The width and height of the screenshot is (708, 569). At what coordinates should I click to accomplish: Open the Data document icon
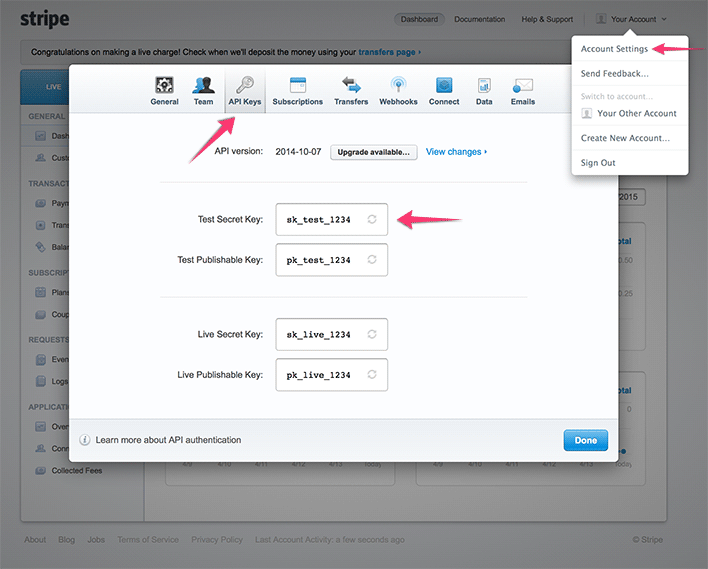[484, 84]
